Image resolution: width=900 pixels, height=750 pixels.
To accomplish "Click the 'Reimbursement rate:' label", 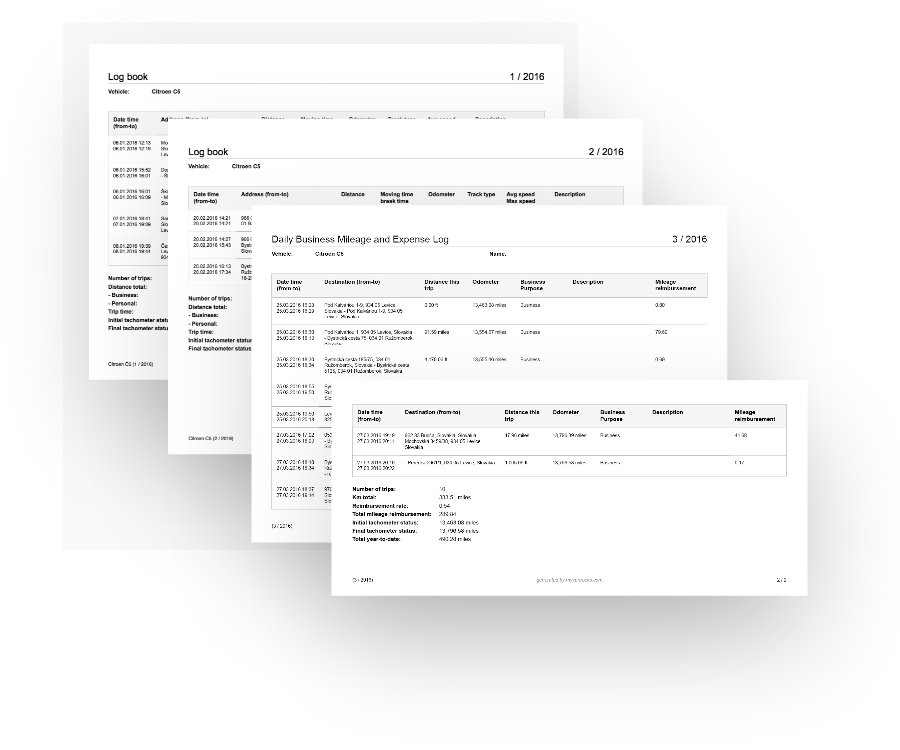I will [379, 506].
